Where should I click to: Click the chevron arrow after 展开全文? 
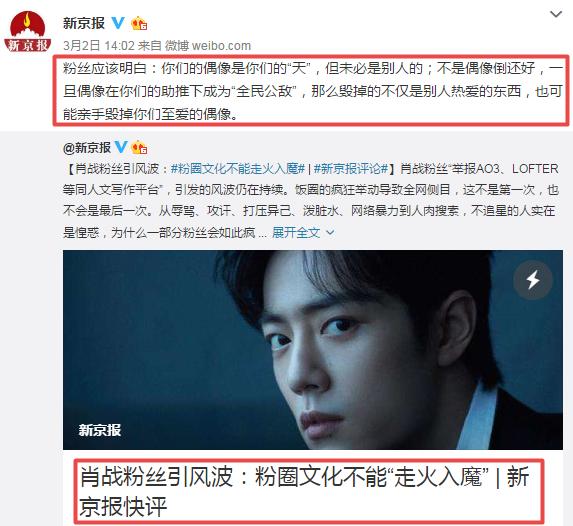point(330,232)
